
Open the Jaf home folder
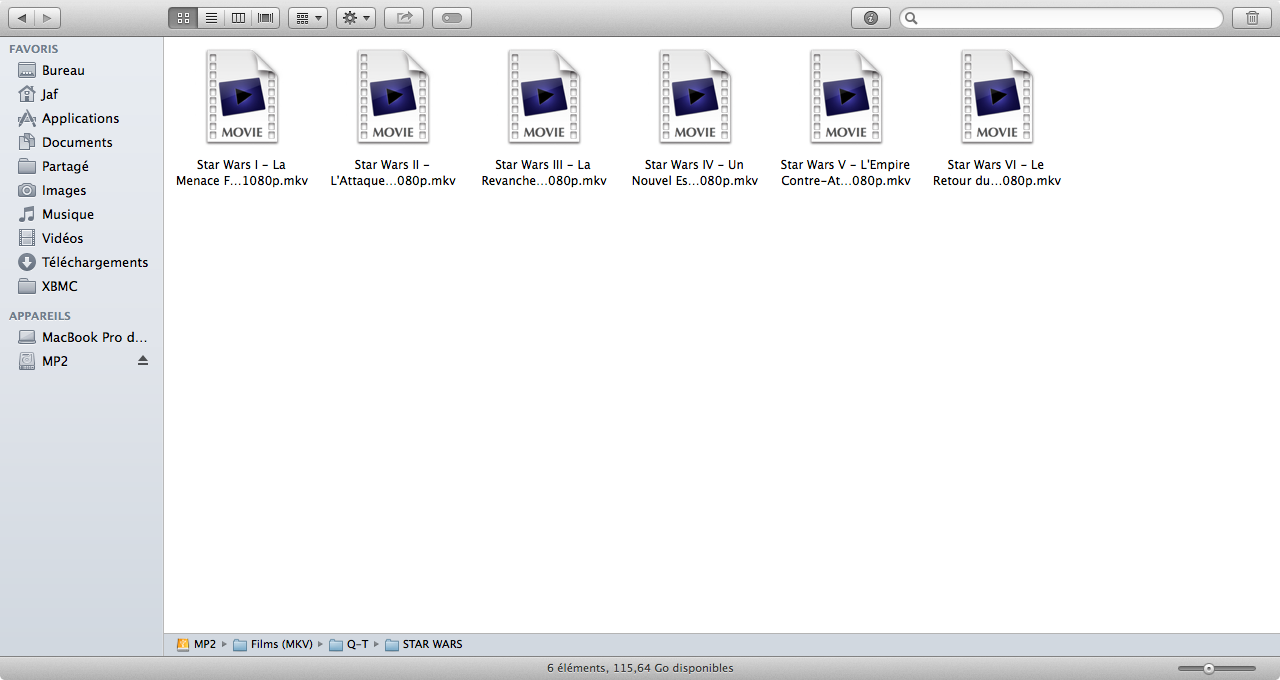coord(81,94)
